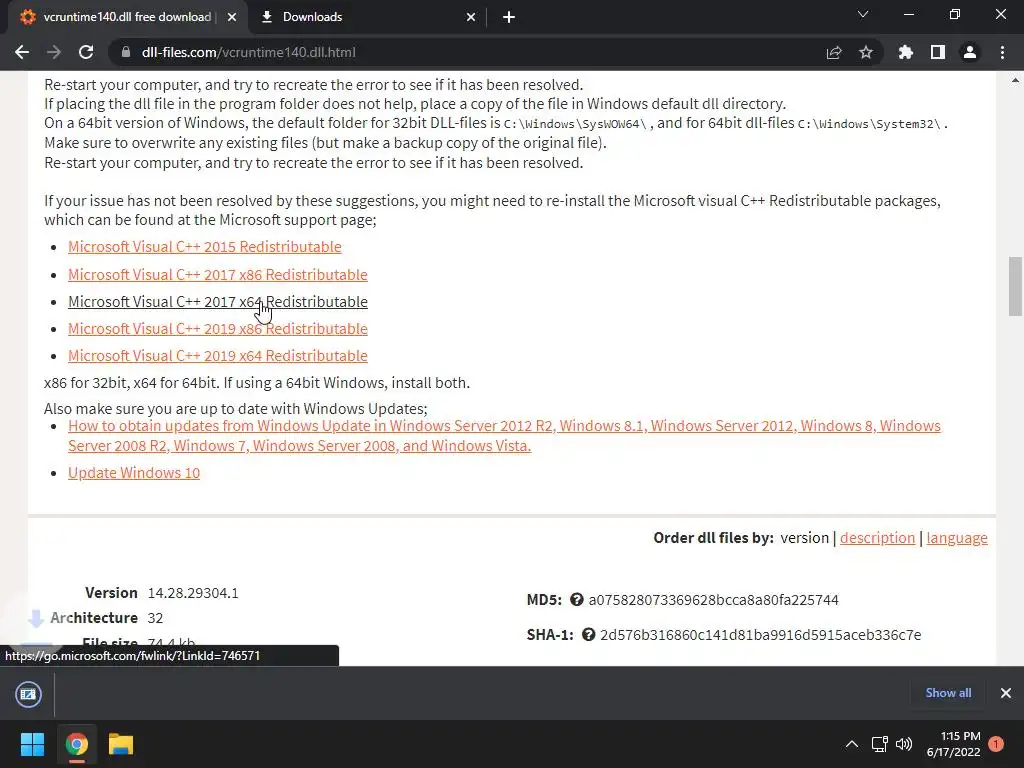The height and width of the screenshot is (768, 1024).
Task: Open network status tray icon
Action: (x=879, y=744)
